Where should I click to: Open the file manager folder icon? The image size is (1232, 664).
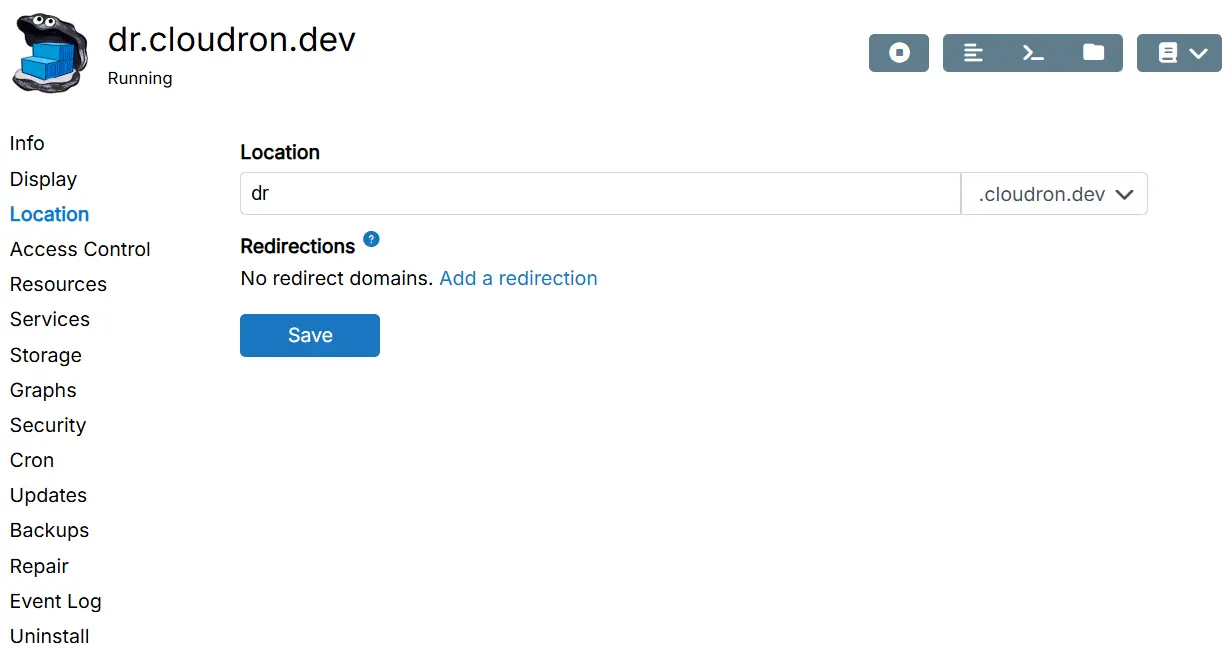[x=1093, y=53]
